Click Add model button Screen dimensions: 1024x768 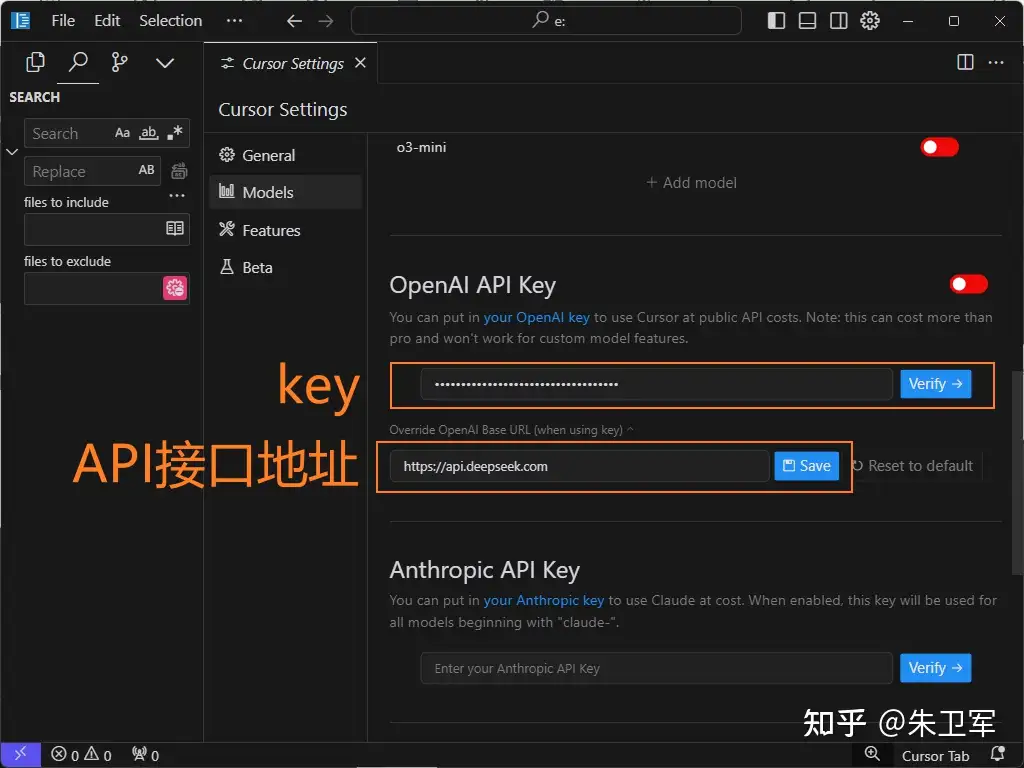coord(691,183)
